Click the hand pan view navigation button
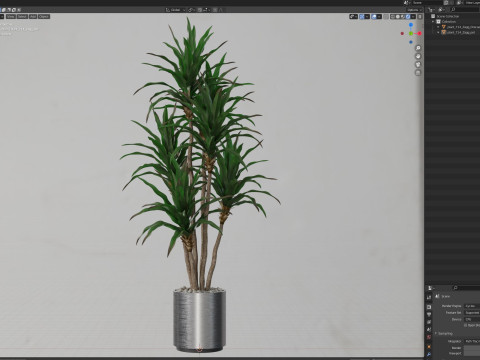Viewport: 480px width, 360px height. coord(418,56)
